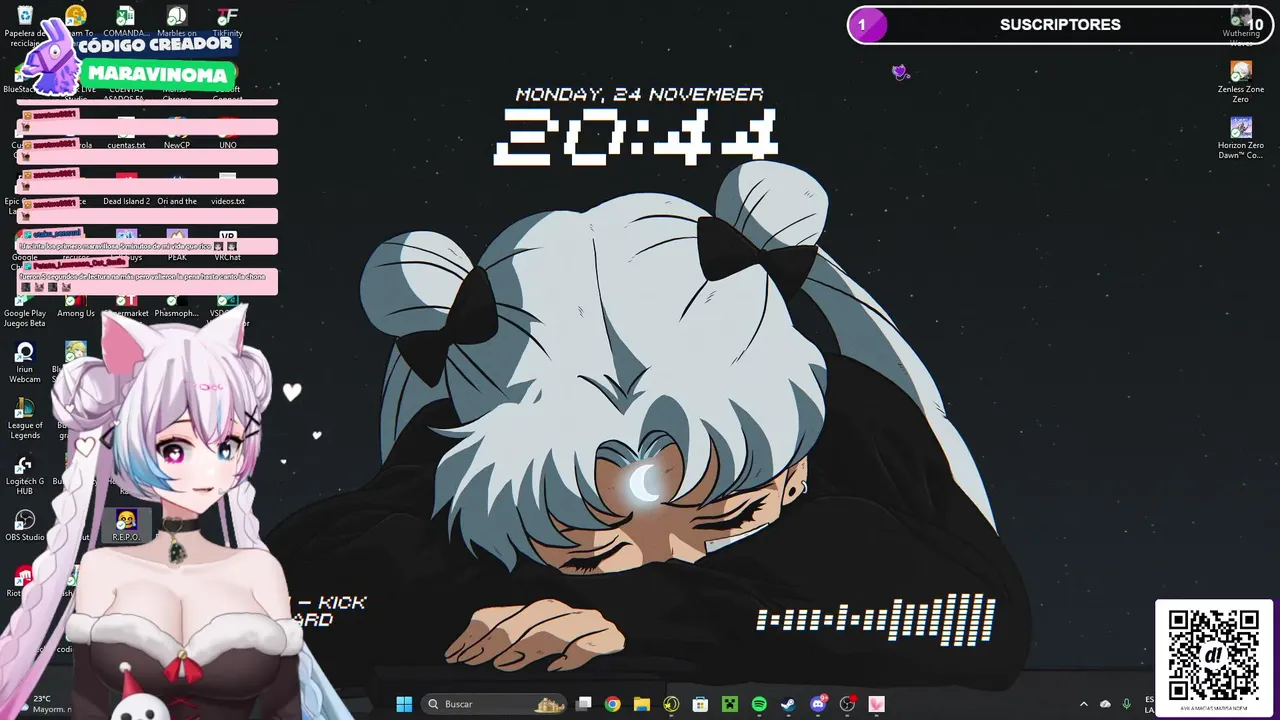1280x720 pixels.
Task: Open OBS Studio taskbar icon
Action: coord(848,704)
